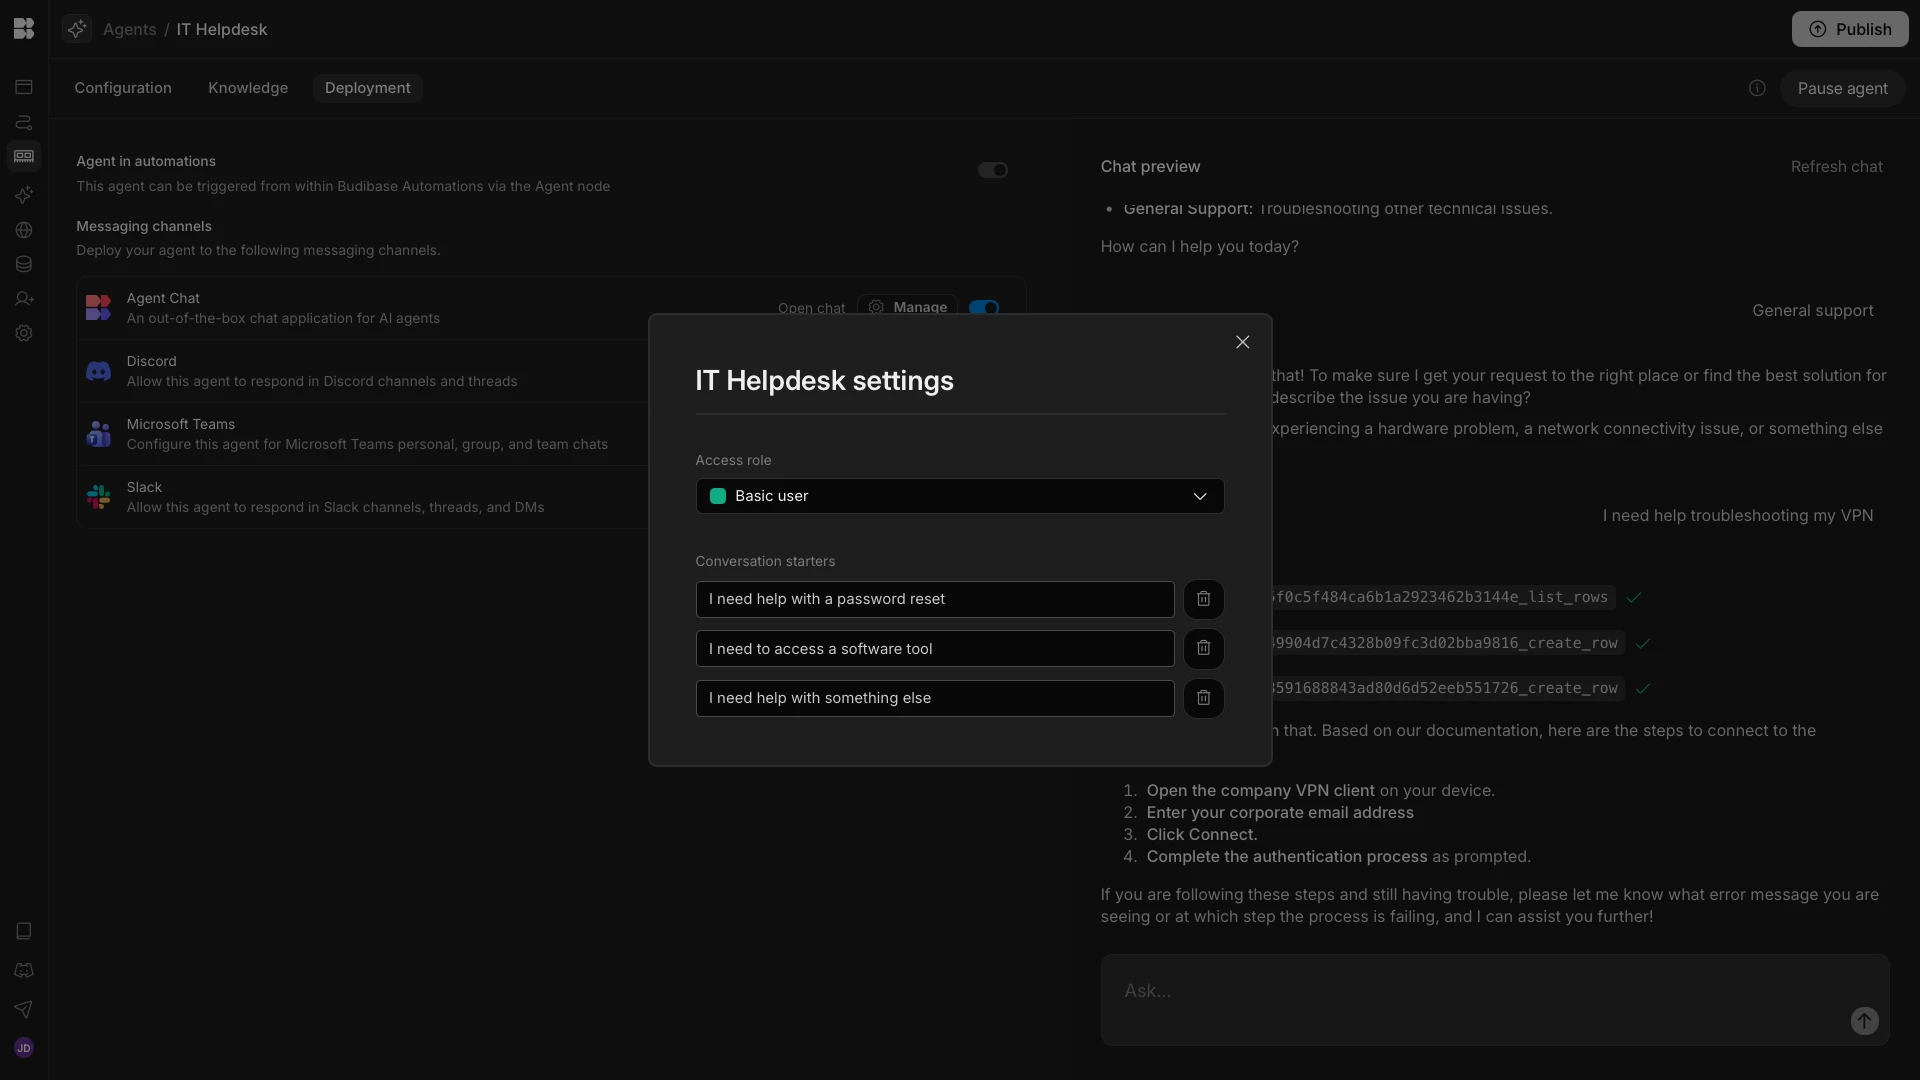The image size is (1920, 1080).
Task: Open the JD user avatar menu
Action: click(x=24, y=1048)
